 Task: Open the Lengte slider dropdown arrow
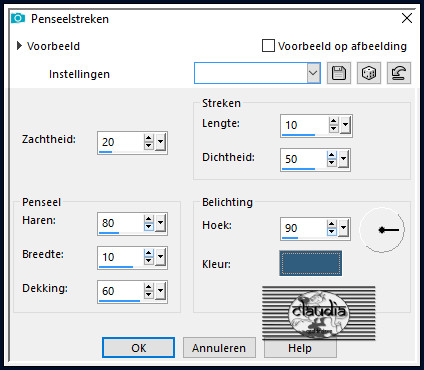[345, 125]
